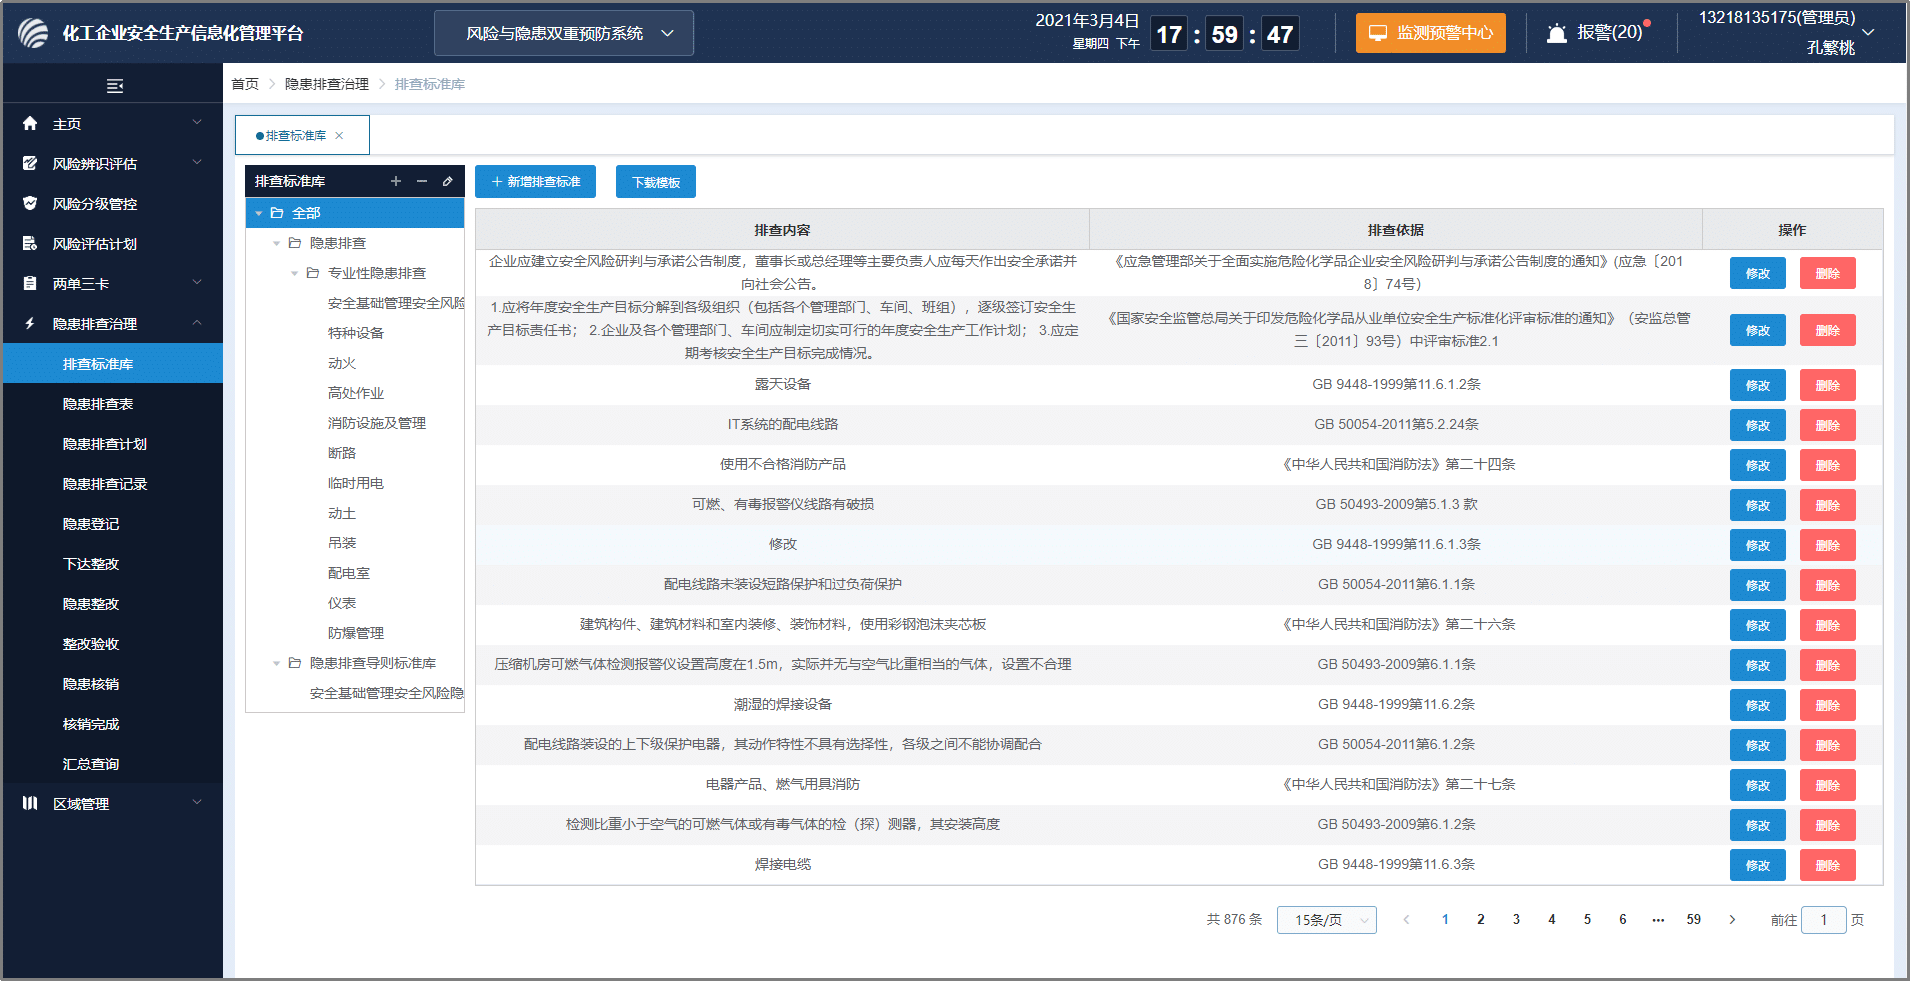
Task: Select the 高处作业 tree item
Action: [x=356, y=393]
